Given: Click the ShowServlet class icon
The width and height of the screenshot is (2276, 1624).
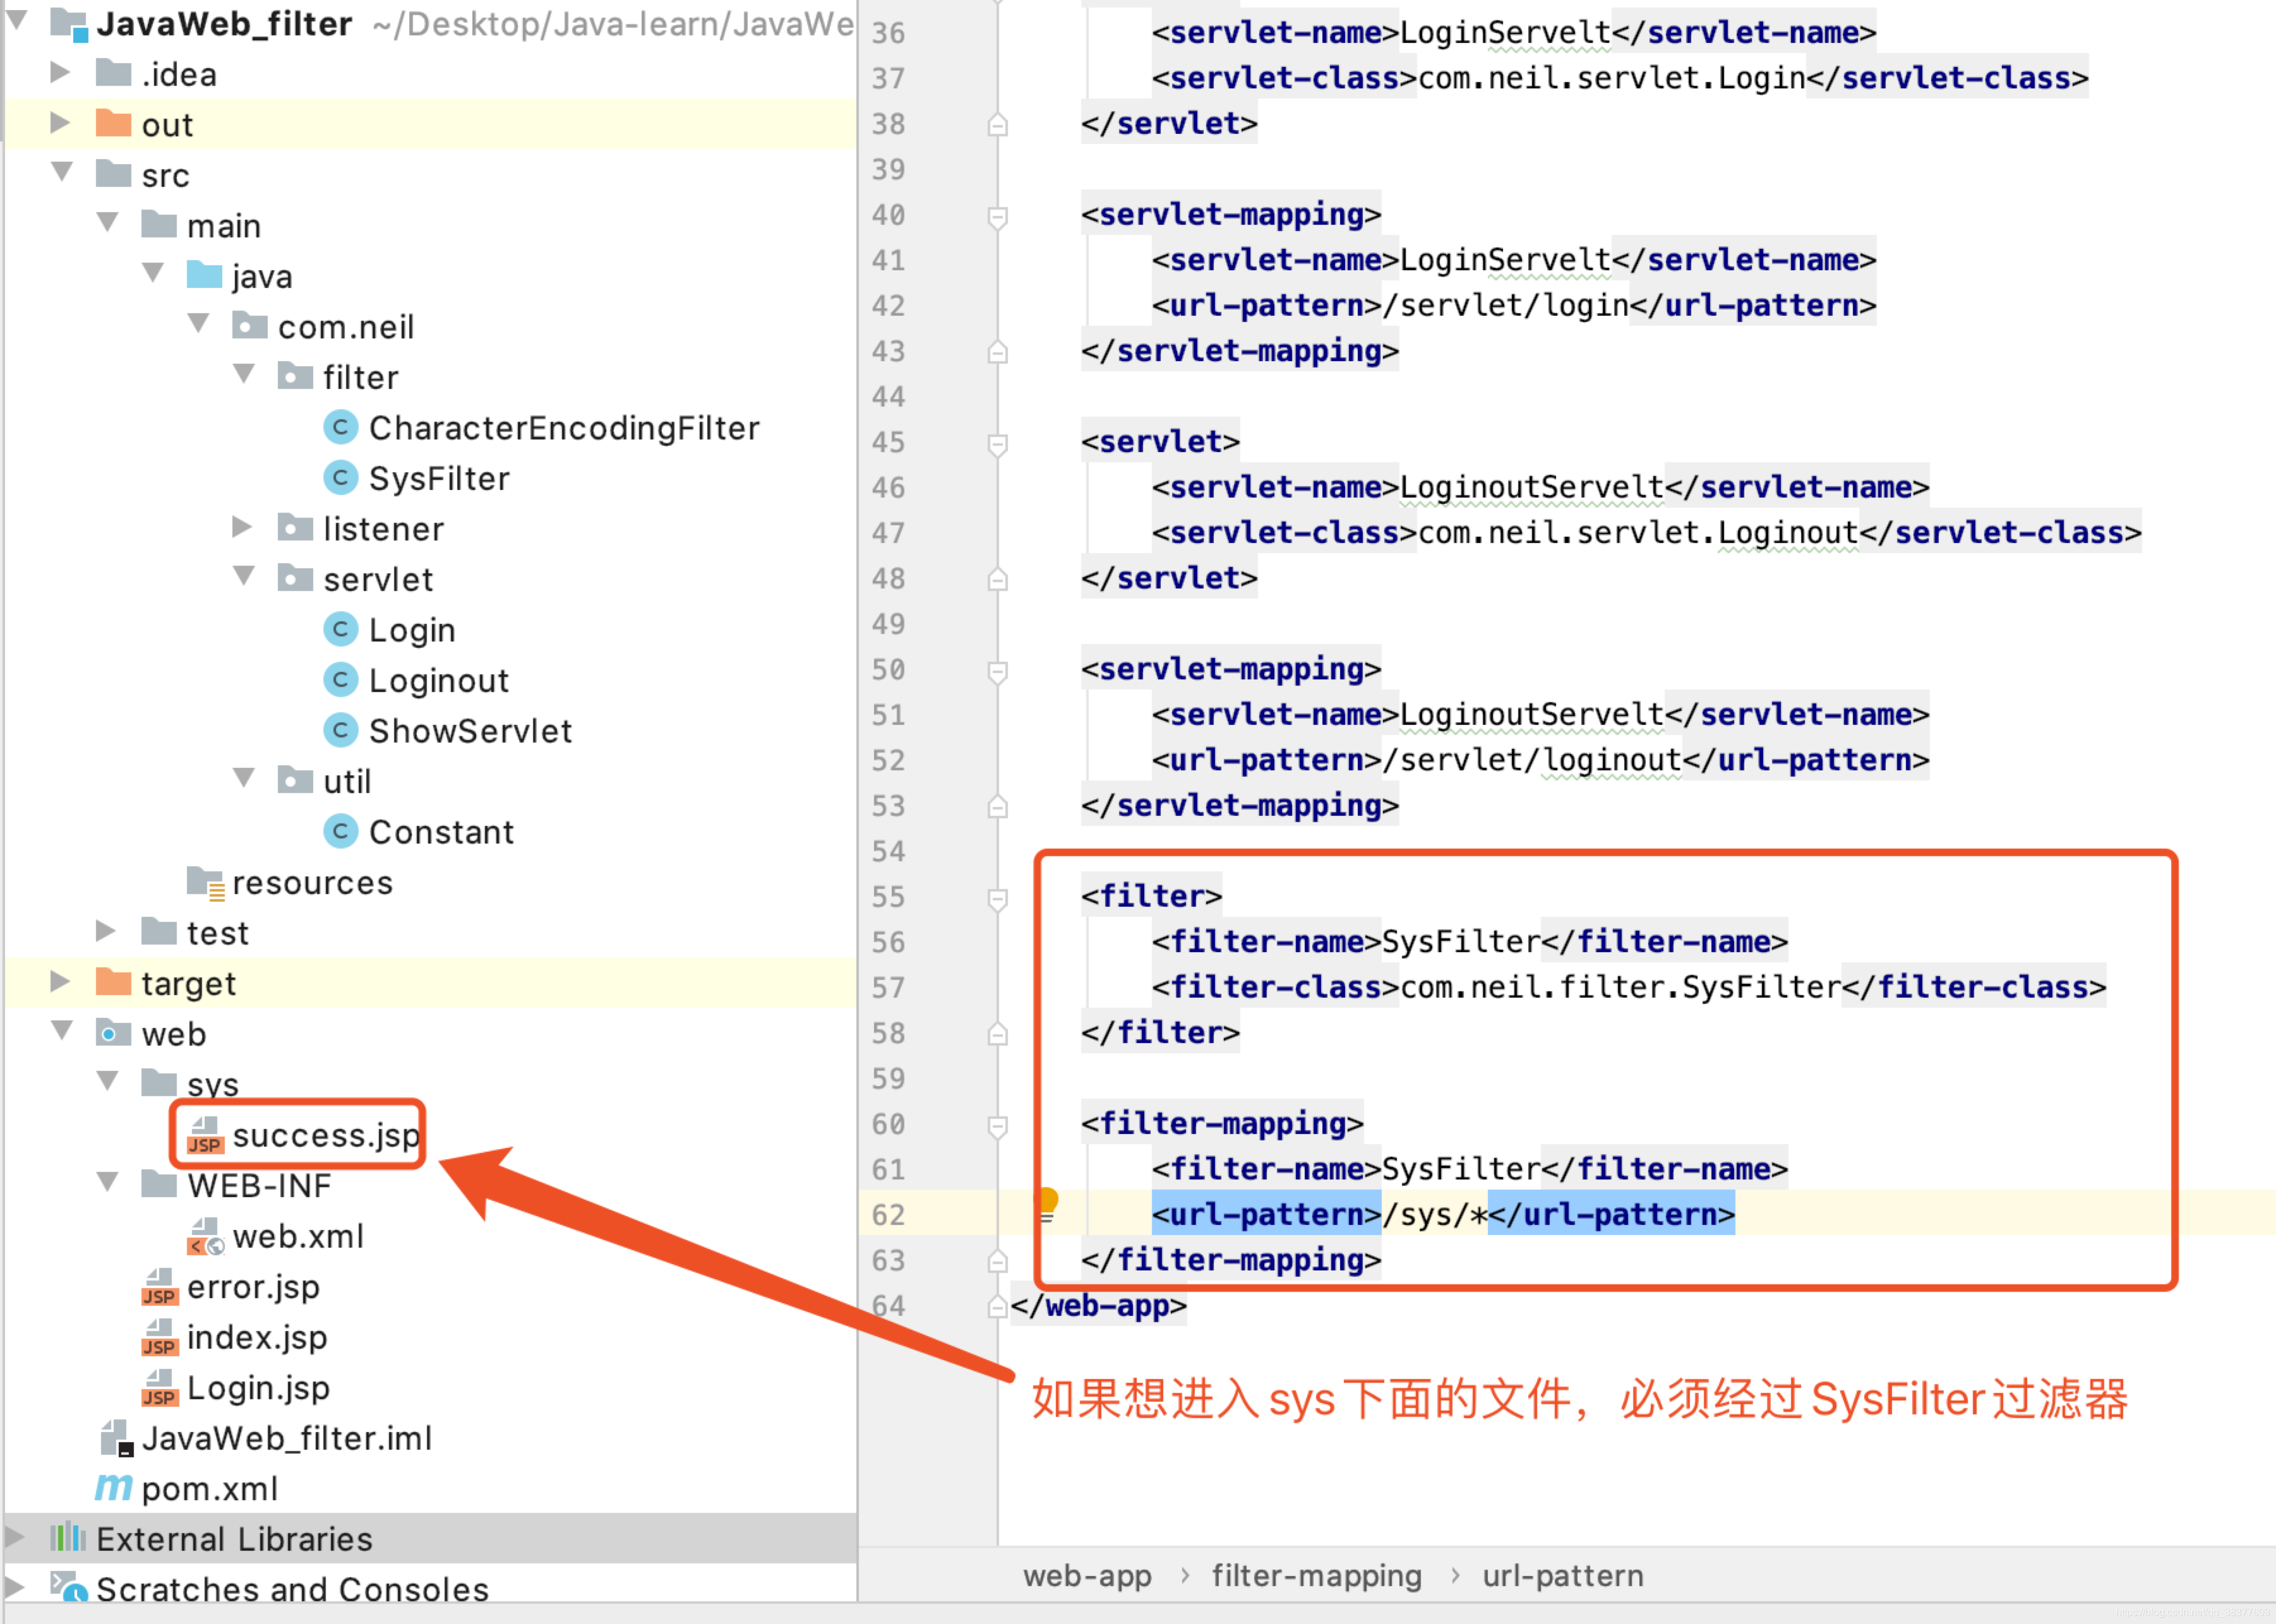Looking at the screenshot, I should point(340,730).
